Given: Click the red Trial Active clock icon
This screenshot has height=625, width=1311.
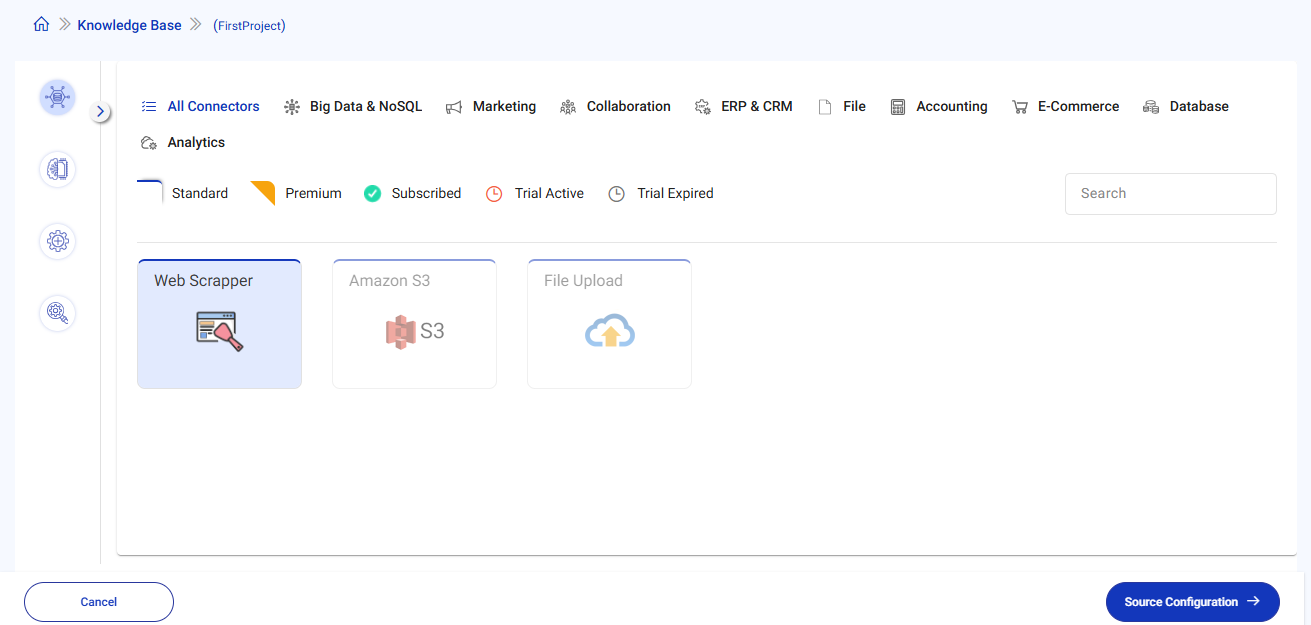Looking at the screenshot, I should [494, 194].
